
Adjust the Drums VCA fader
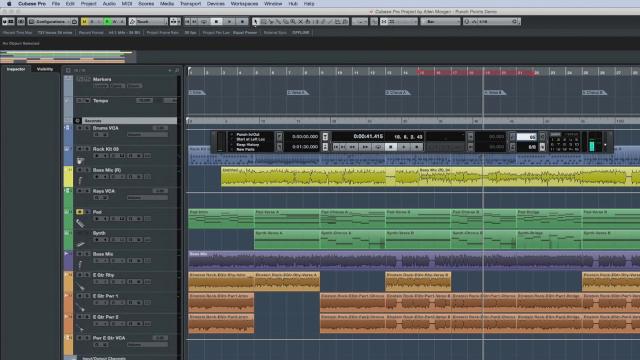pyautogui.click(x=147, y=134)
